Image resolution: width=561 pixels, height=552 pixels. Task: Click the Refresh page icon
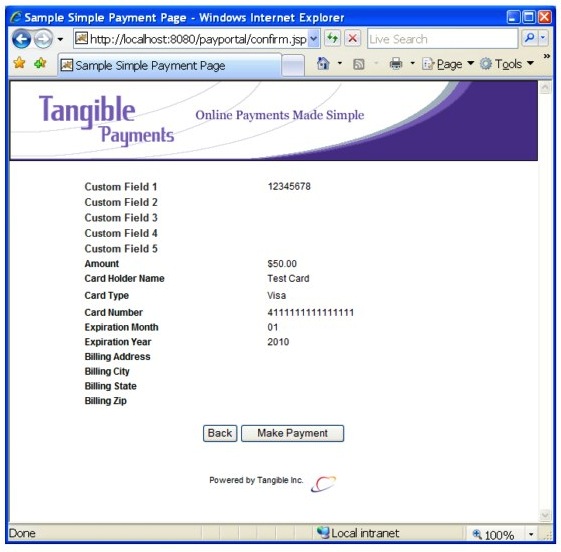pyautogui.click(x=332, y=38)
